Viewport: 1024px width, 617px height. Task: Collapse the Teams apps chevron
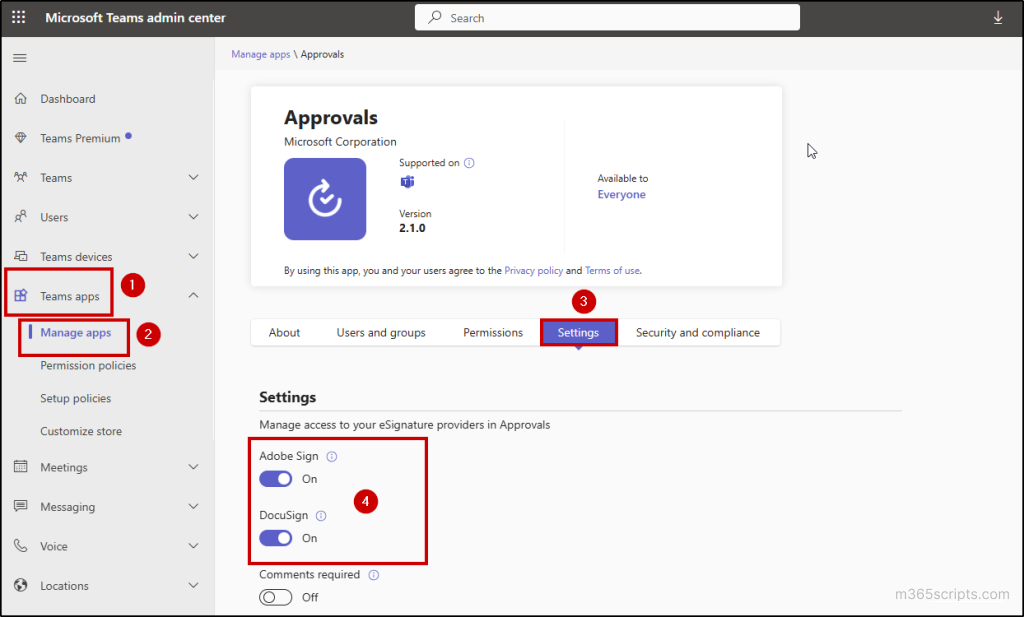(x=193, y=296)
